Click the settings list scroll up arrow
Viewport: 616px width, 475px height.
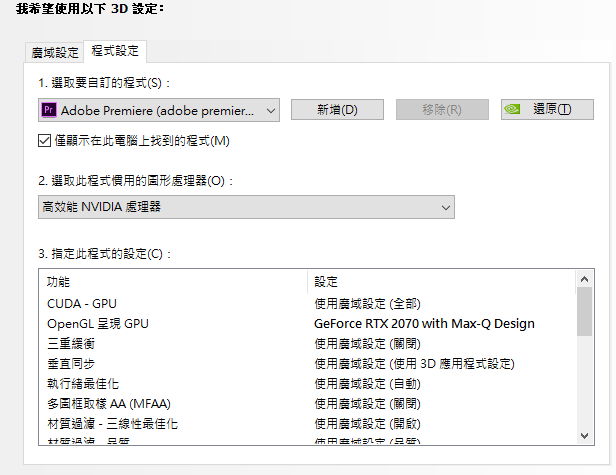584,279
